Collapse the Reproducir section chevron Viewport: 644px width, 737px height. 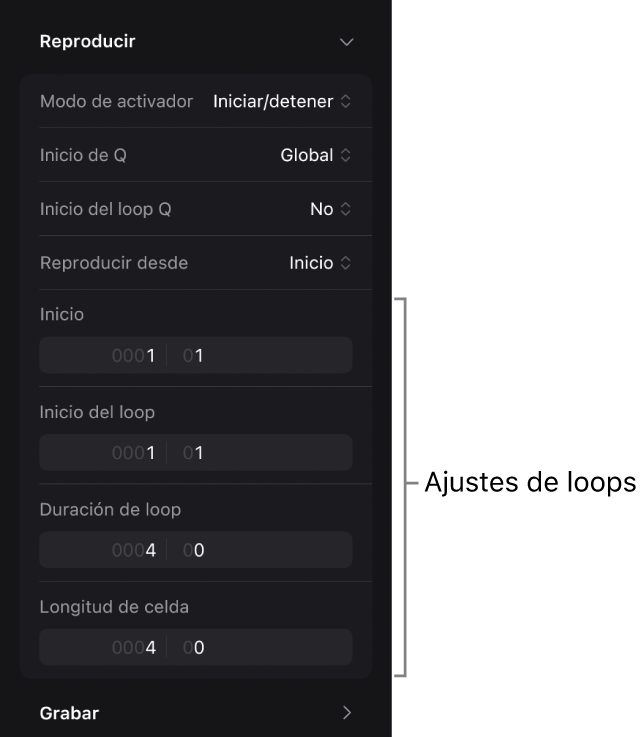pyautogui.click(x=347, y=42)
